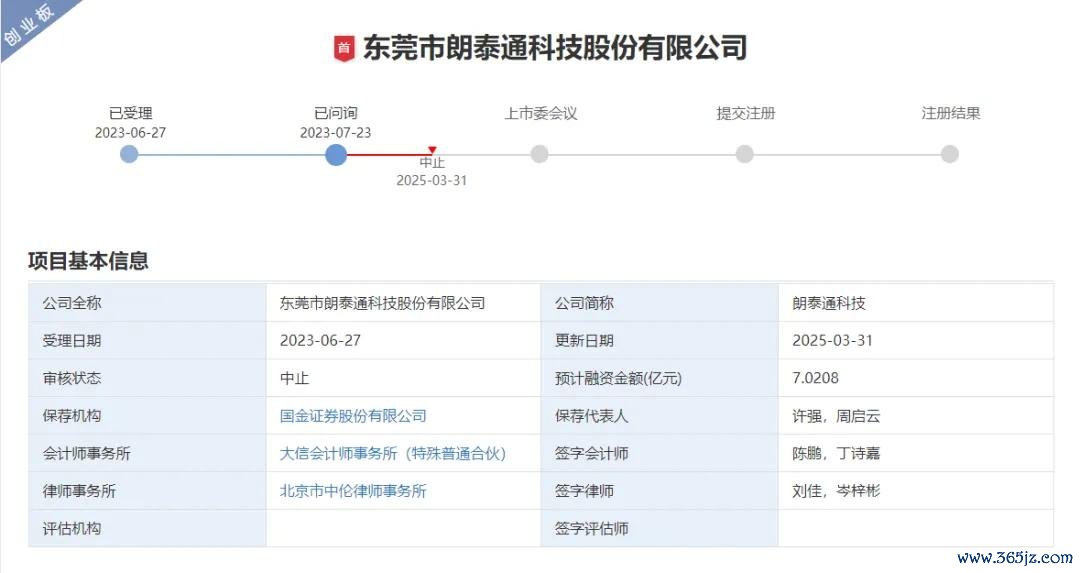Open the 大信会计师事务所（特殊普通合伙） link
Screen dimensions: 1080x573
pyautogui.click(x=393, y=453)
